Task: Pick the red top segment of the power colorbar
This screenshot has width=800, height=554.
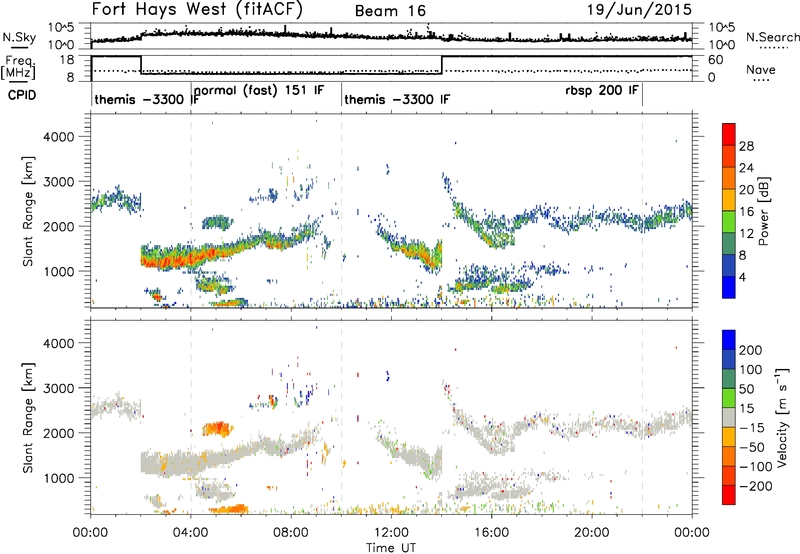Action: tap(729, 135)
